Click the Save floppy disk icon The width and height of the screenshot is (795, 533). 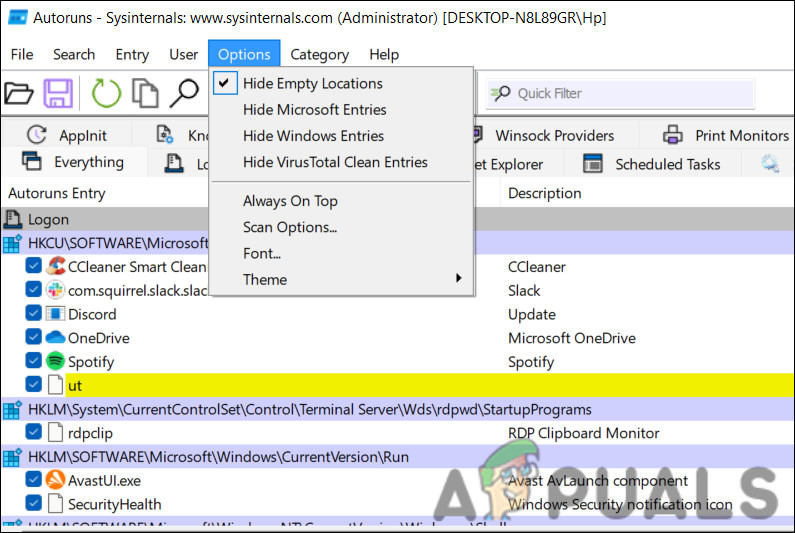pos(58,93)
